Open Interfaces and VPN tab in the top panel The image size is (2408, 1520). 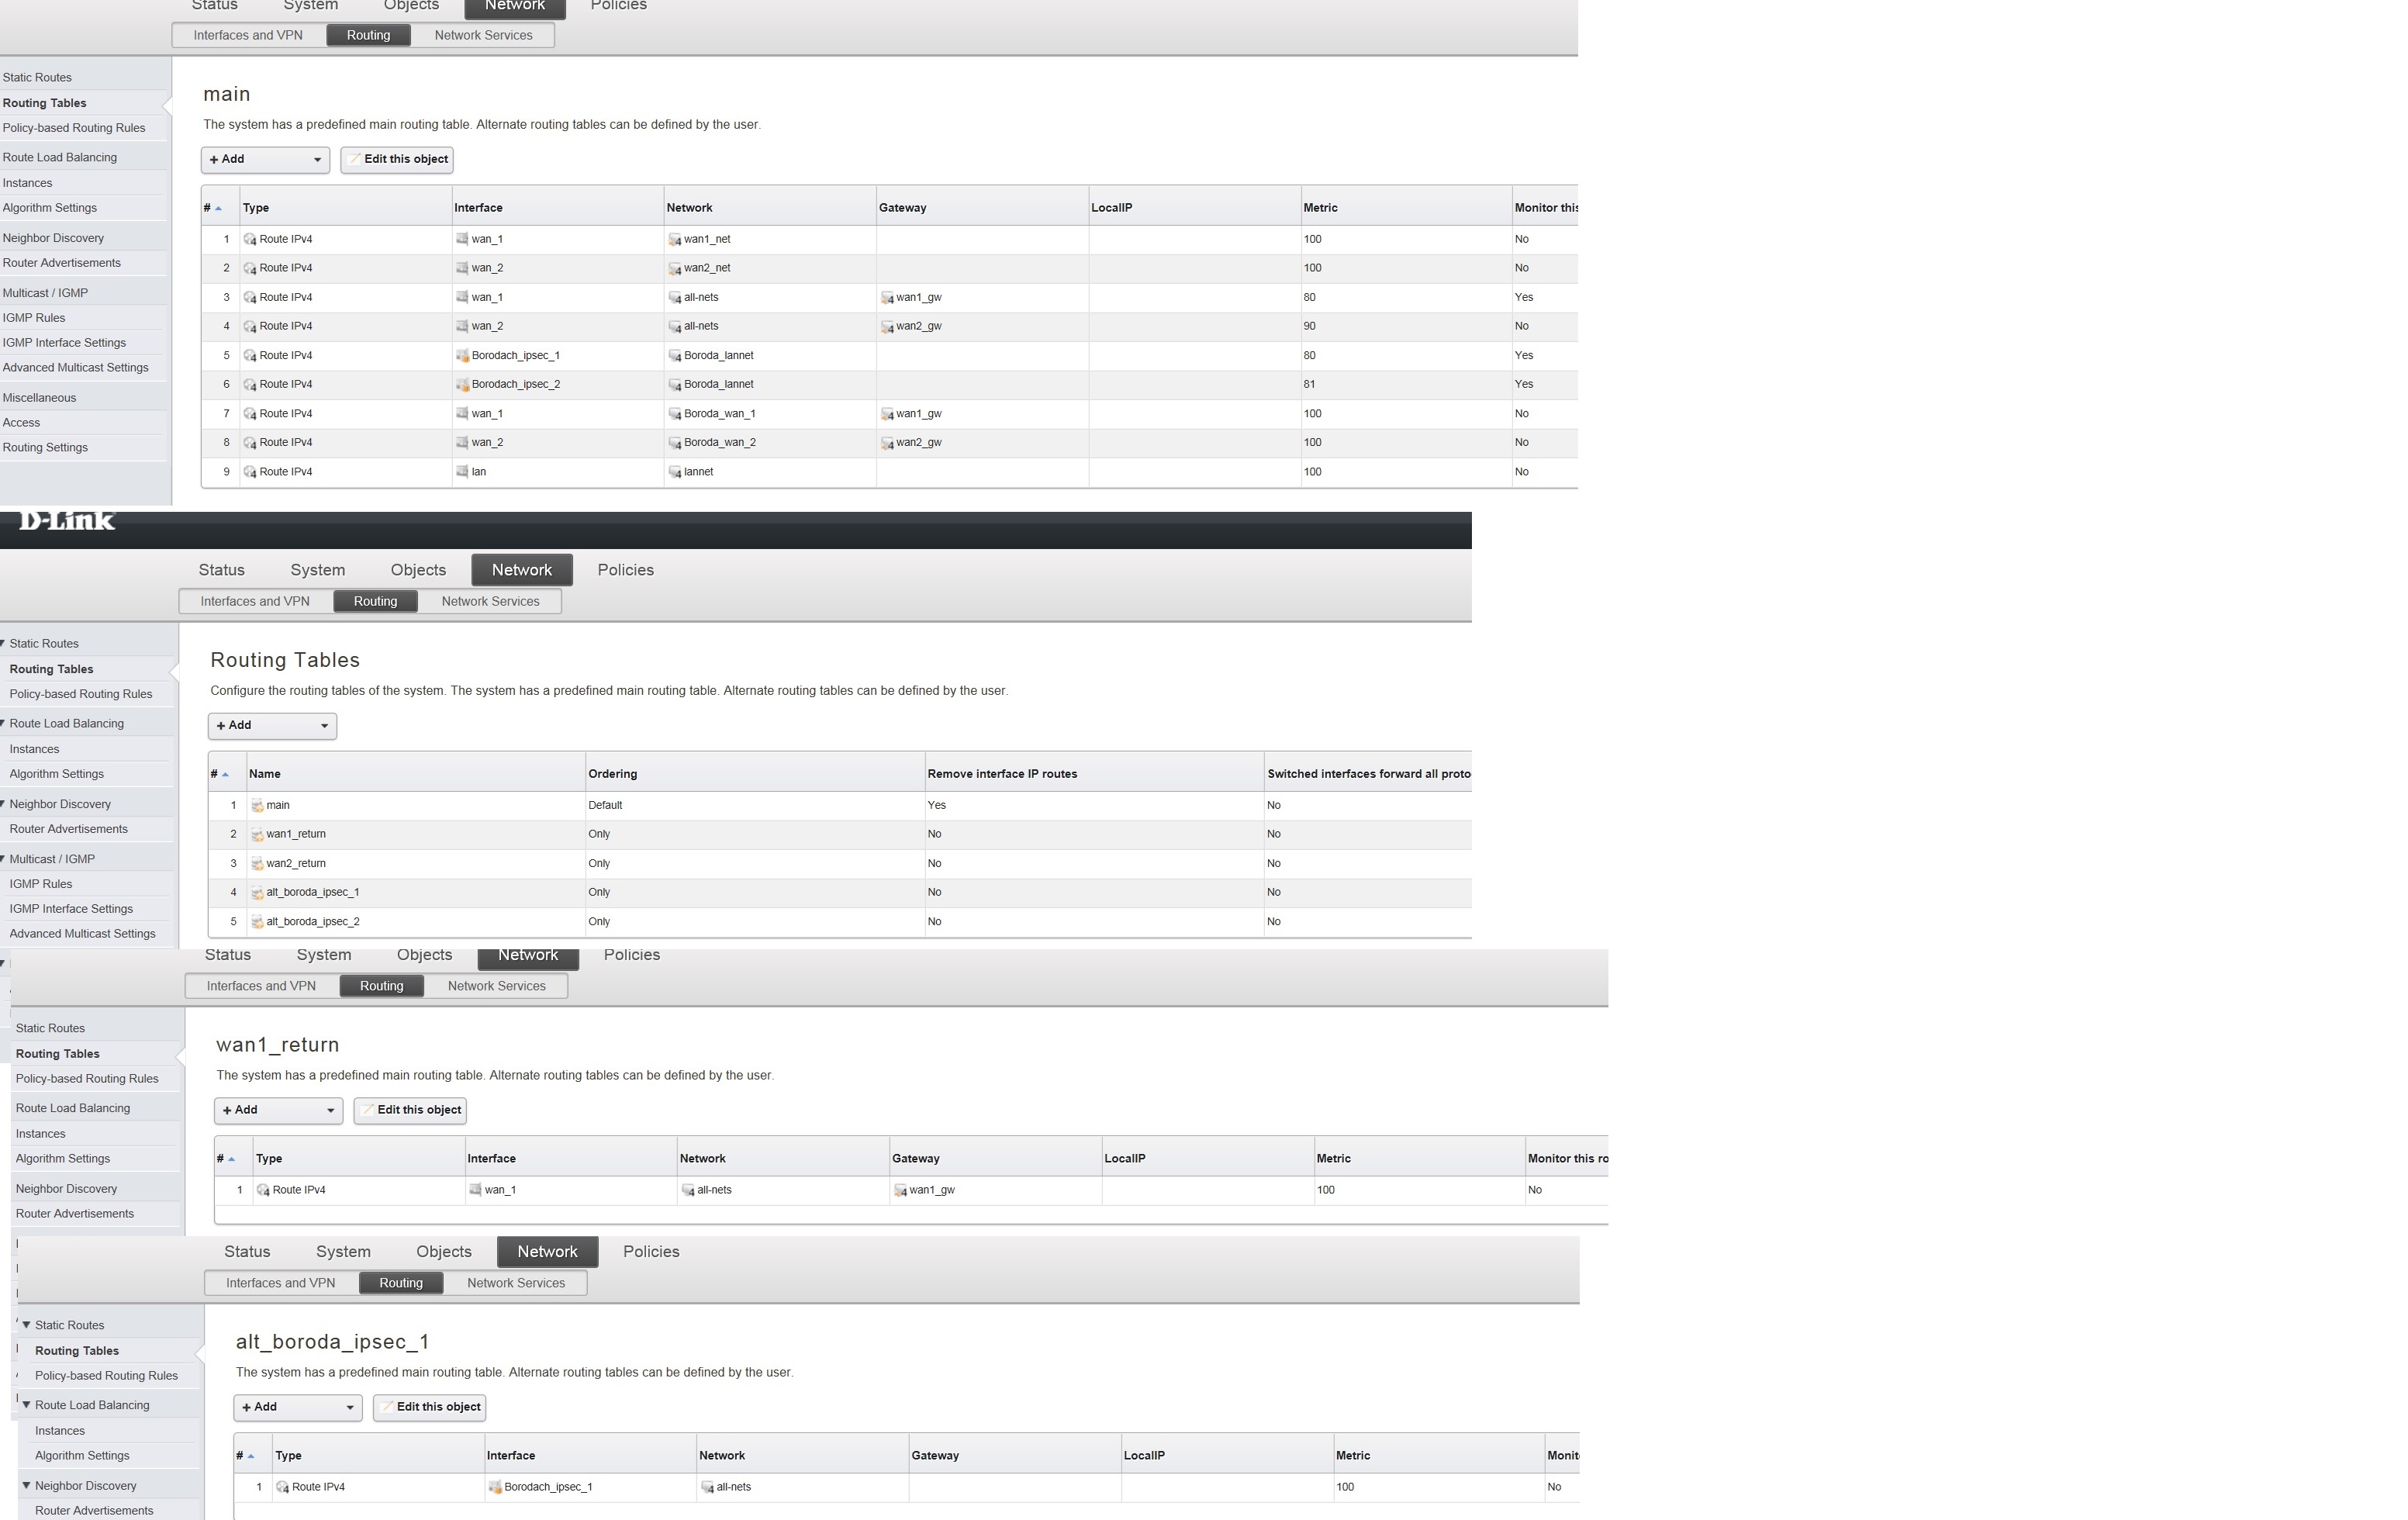tap(248, 36)
